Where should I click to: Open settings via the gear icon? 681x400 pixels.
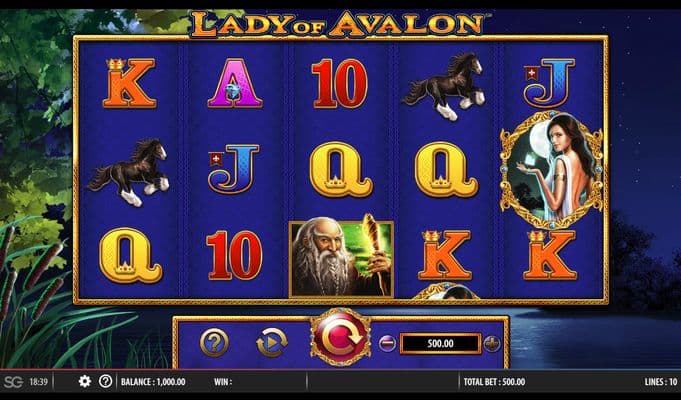click(x=85, y=382)
